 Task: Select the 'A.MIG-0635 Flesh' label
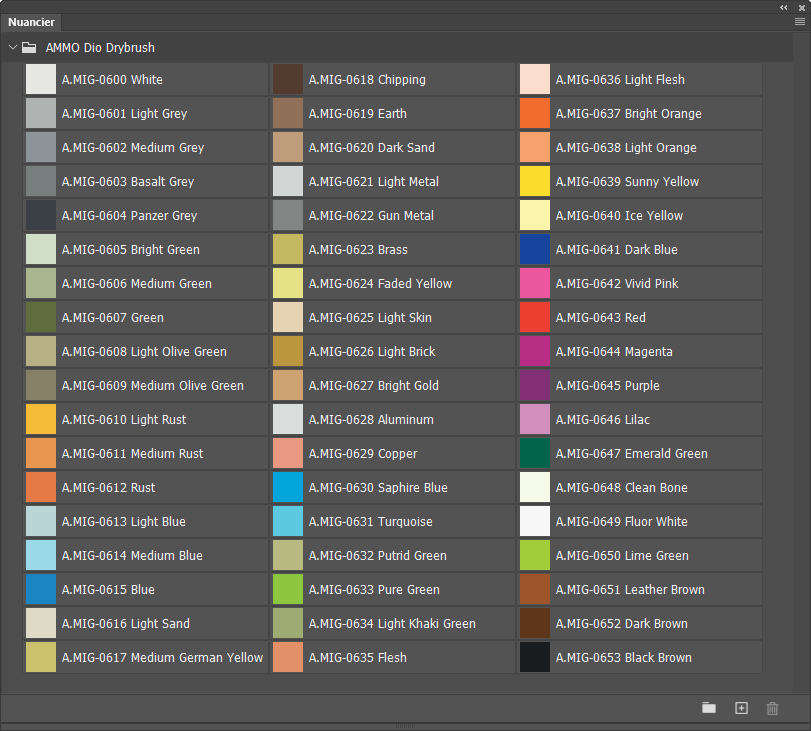pyautogui.click(x=357, y=658)
